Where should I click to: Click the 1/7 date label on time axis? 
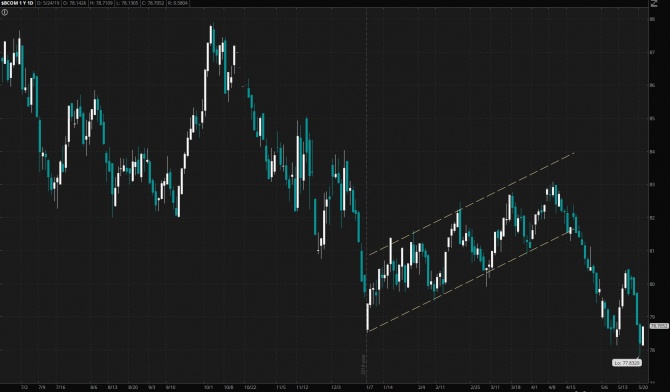(369, 387)
